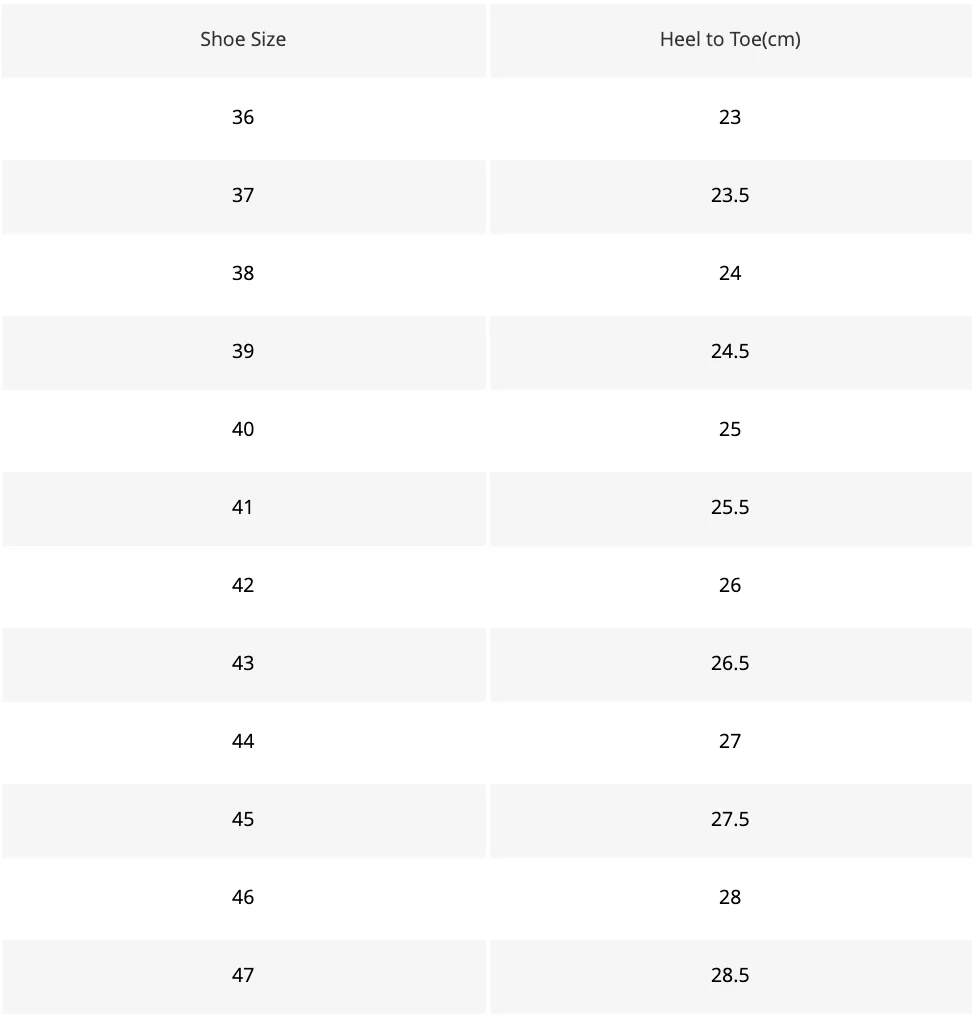Image resolution: width=974 pixels, height=1018 pixels.
Task: Select shoe size 44 cell
Action: point(243,741)
